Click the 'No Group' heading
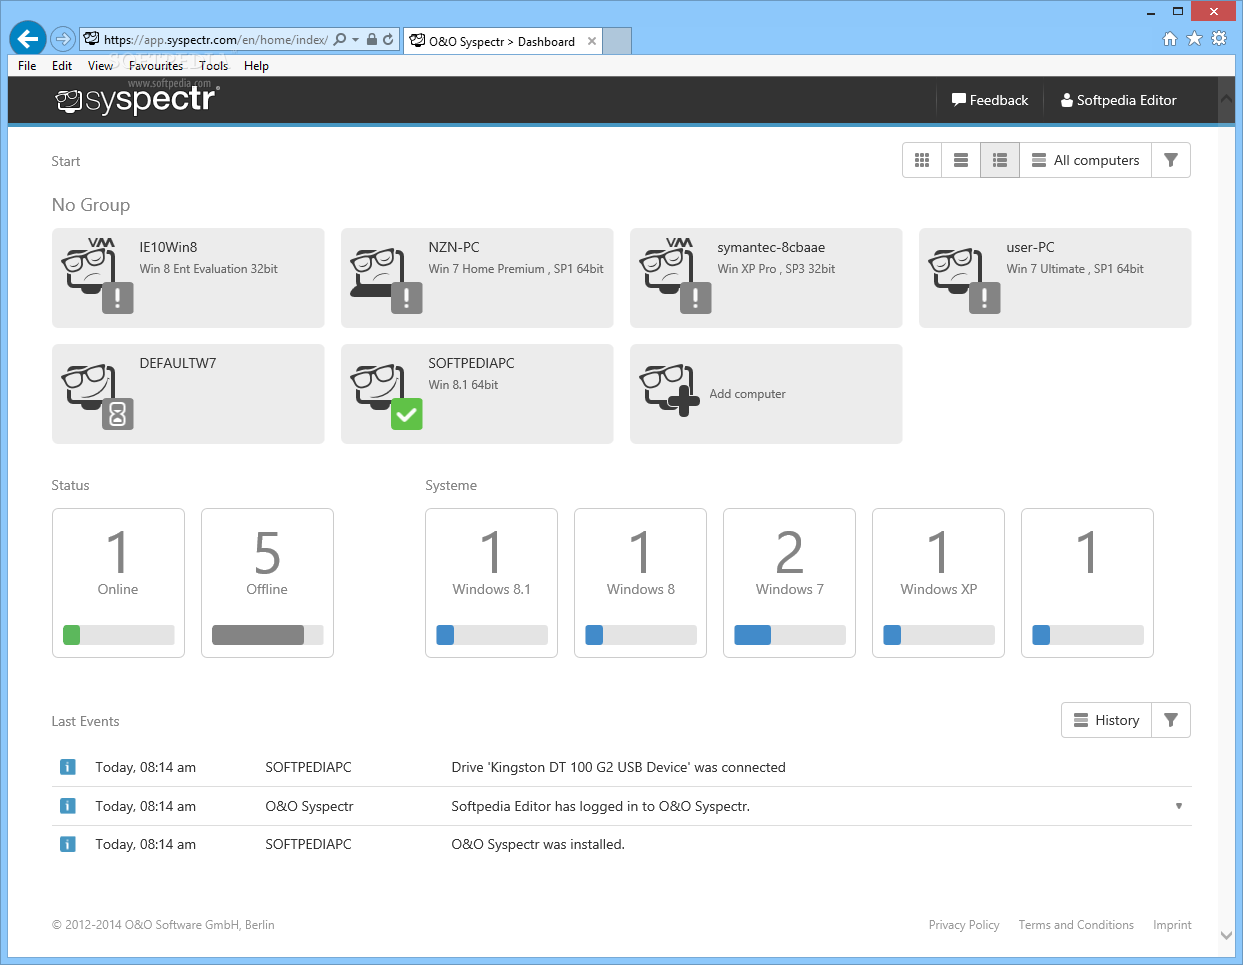This screenshot has height=965, width=1243. [x=91, y=205]
